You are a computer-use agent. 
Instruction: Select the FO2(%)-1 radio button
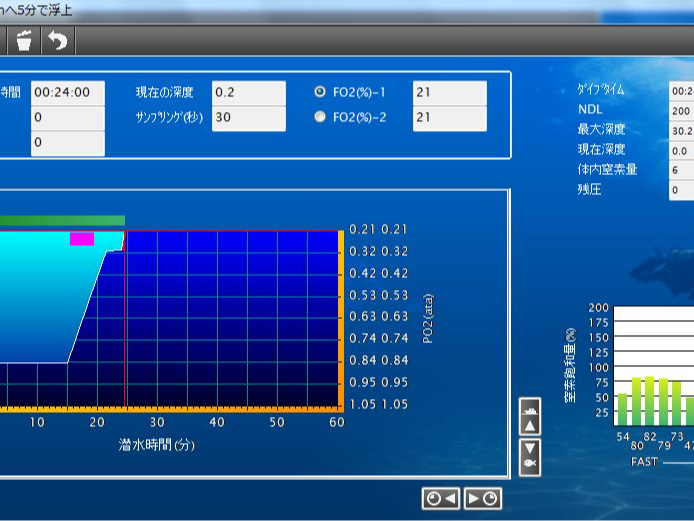coord(320,91)
